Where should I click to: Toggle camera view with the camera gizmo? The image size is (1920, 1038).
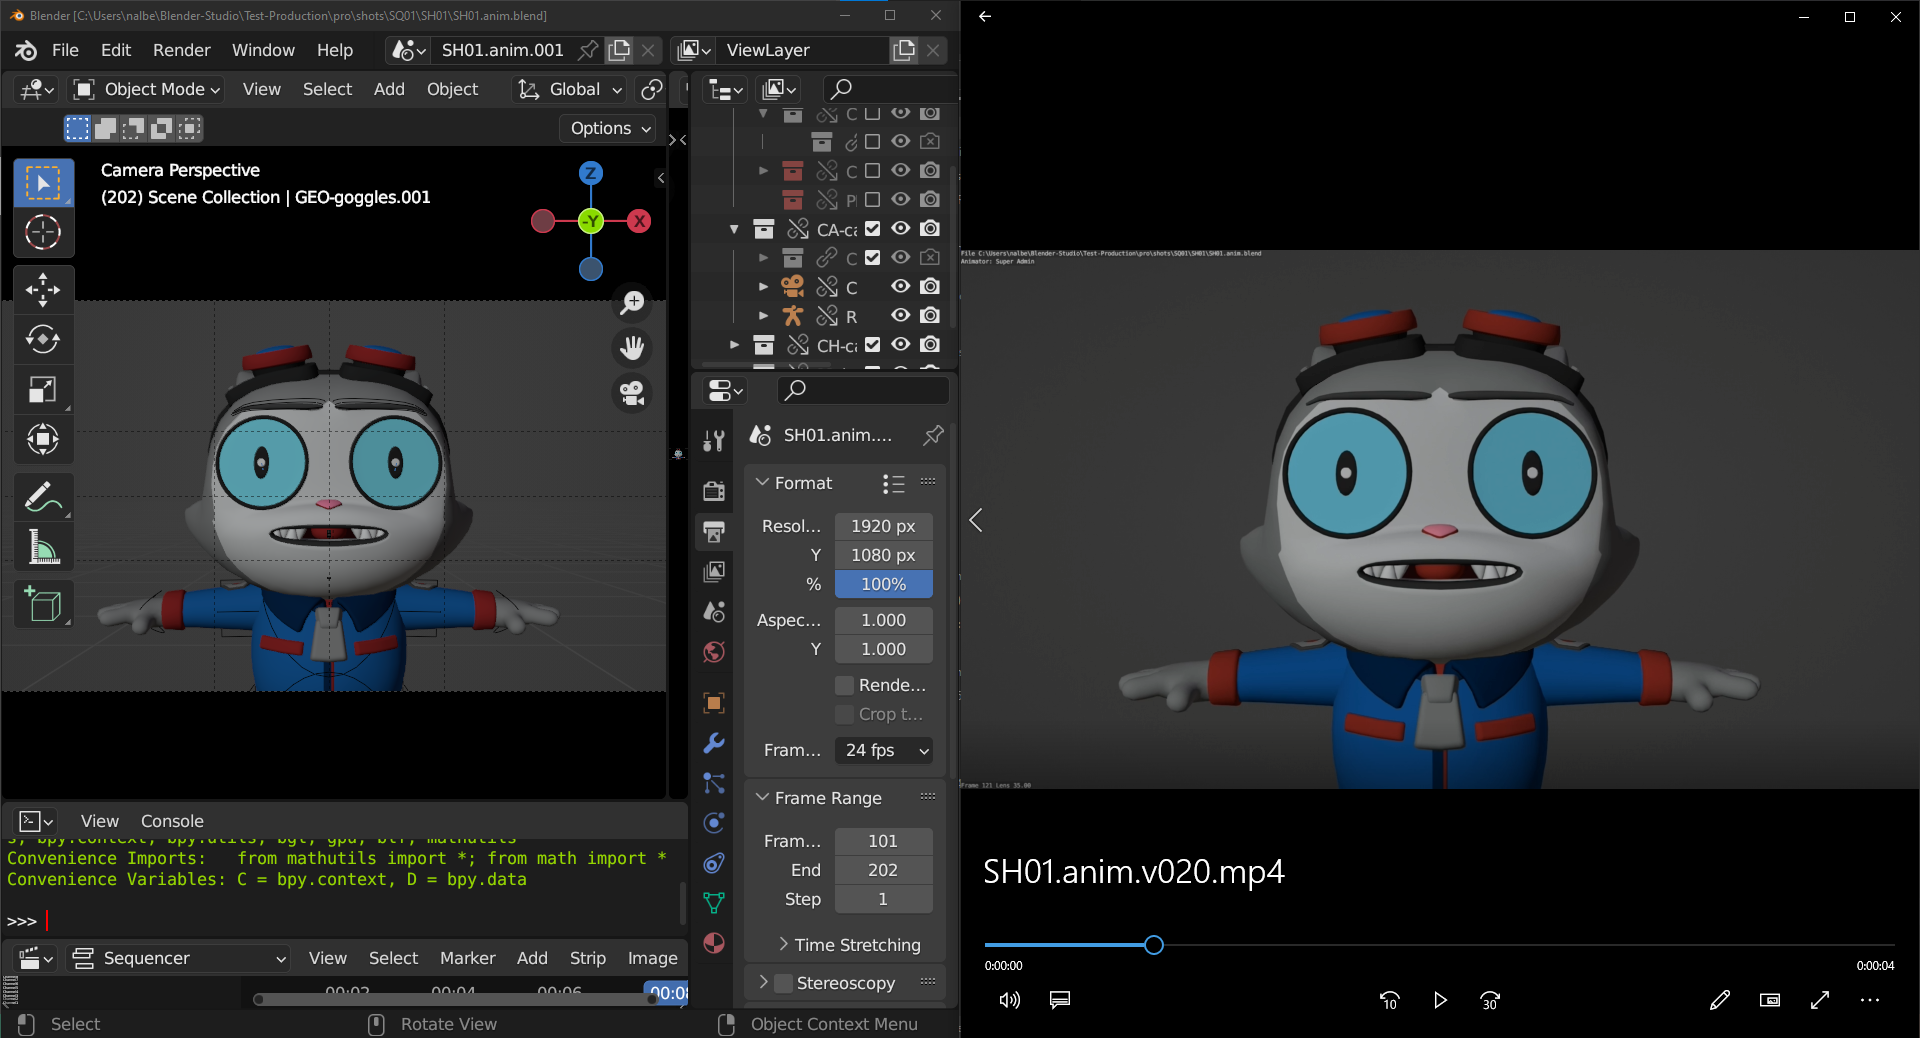(632, 393)
